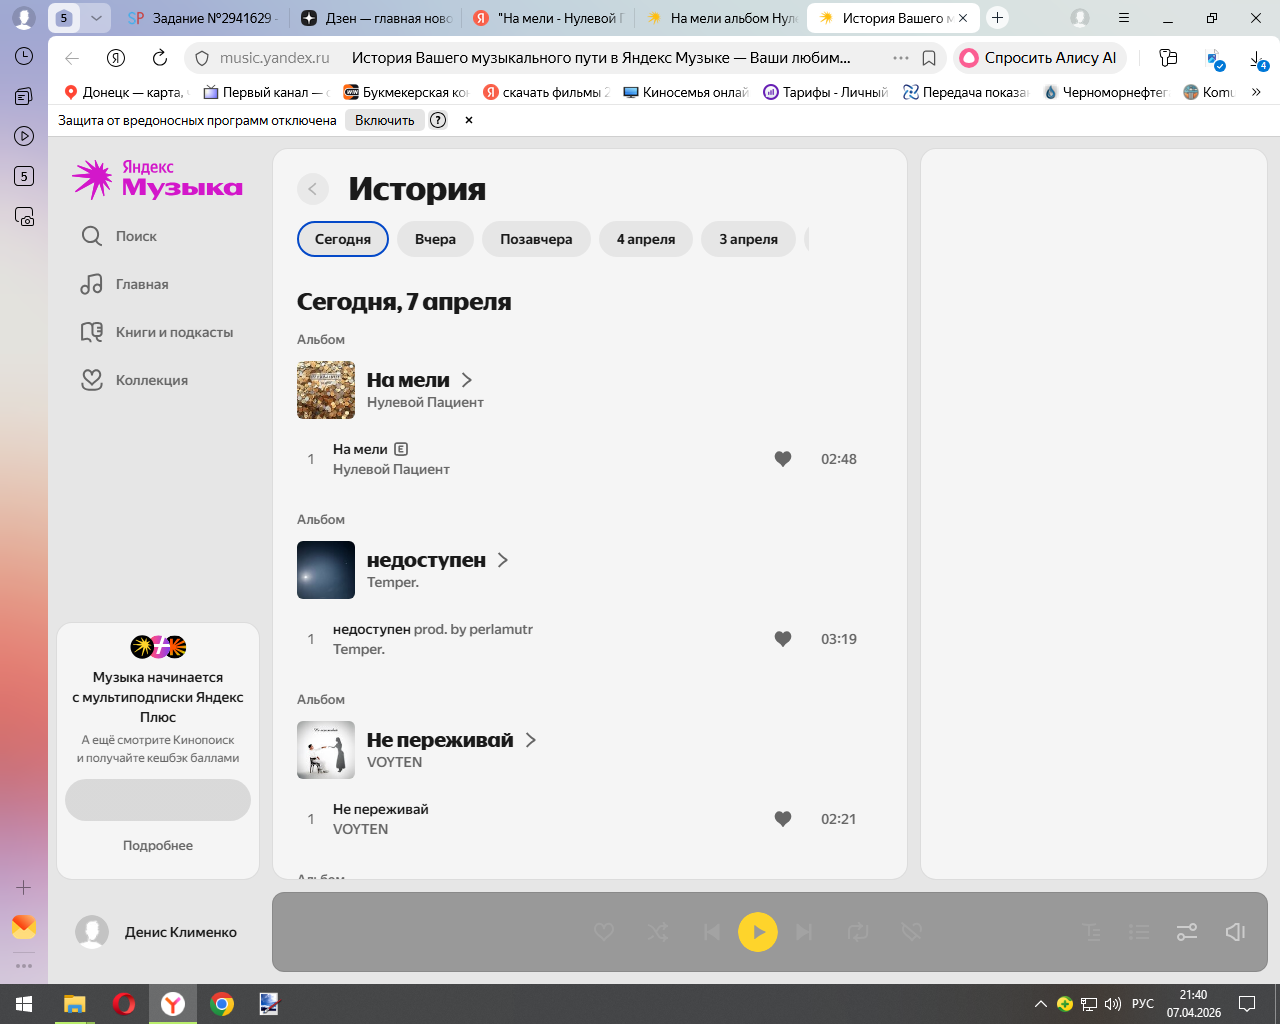This screenshot has width=1280, height=1024.
Task: Expand the недоступен album chevron
Action: [x=503, y=560]
